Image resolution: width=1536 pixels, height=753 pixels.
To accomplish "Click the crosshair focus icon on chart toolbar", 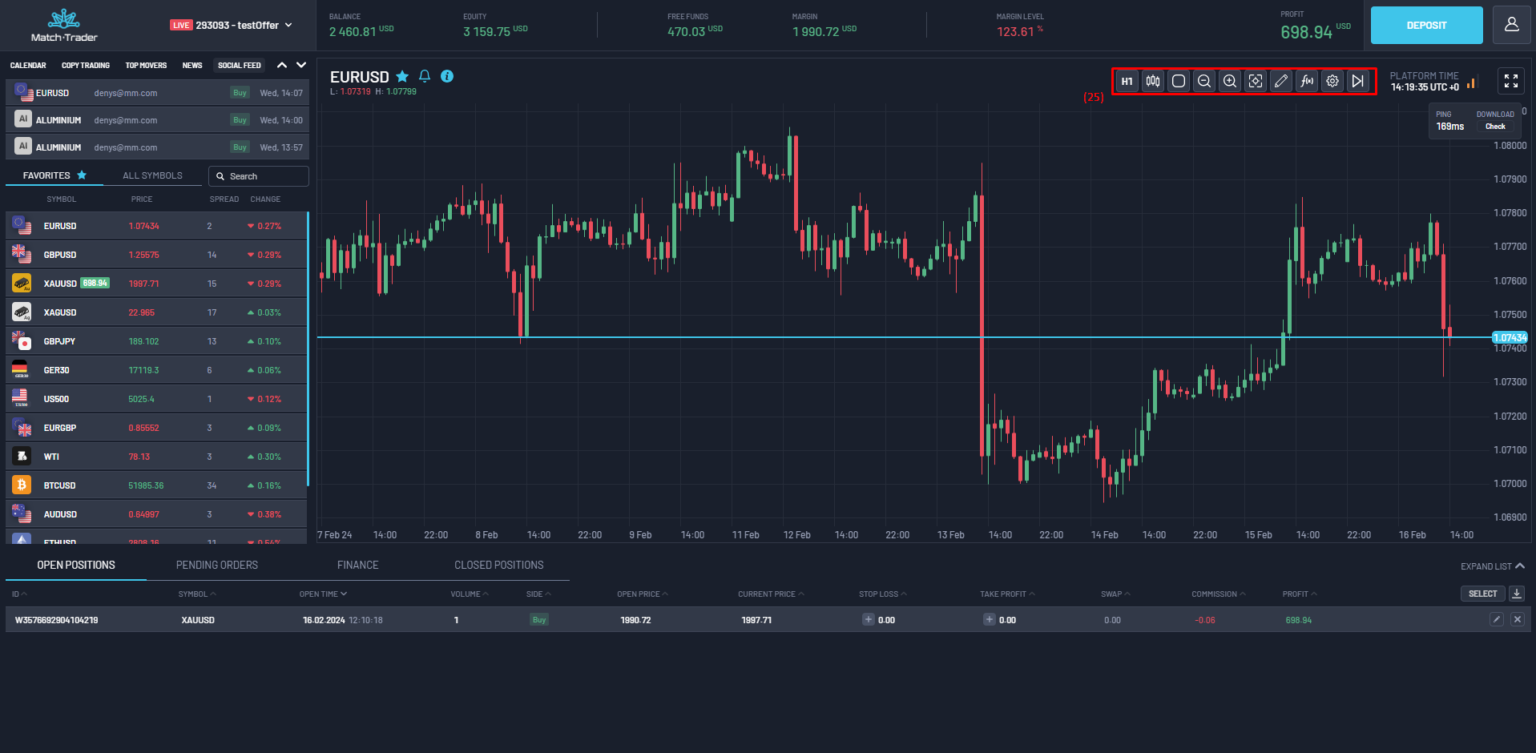I will click(x=1255, y=81).
